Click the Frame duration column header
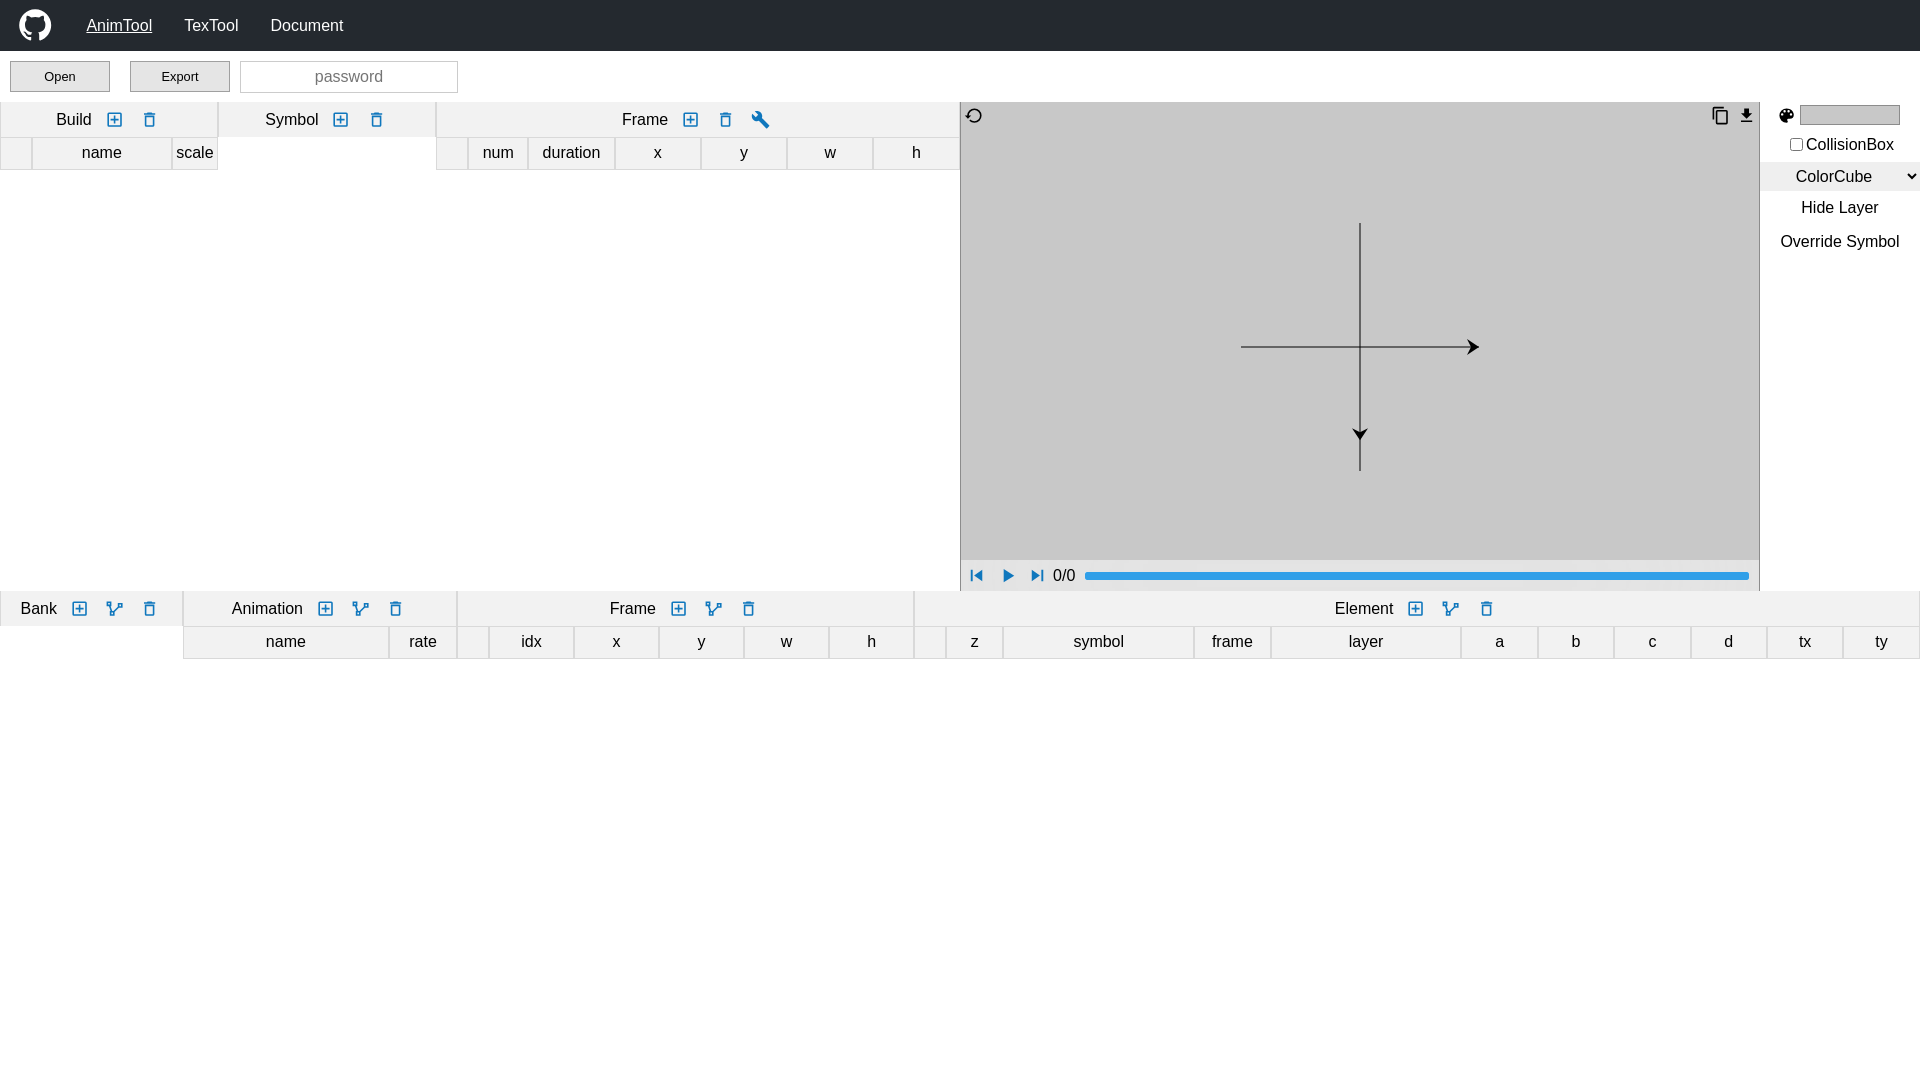The height and width of the screenshot is (1080, 1920). pos(571,153)
